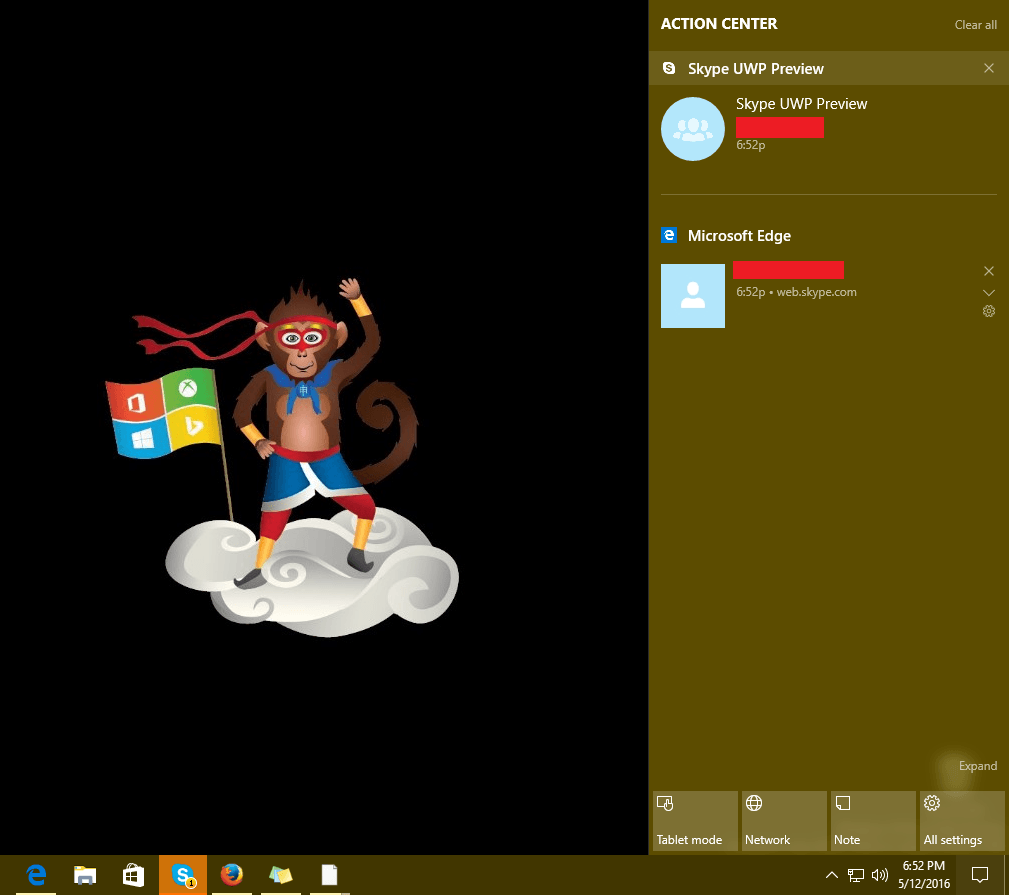
Task: Click the Microsoft Edge group header
Action: pyautogui.click(x=739, y=235)
